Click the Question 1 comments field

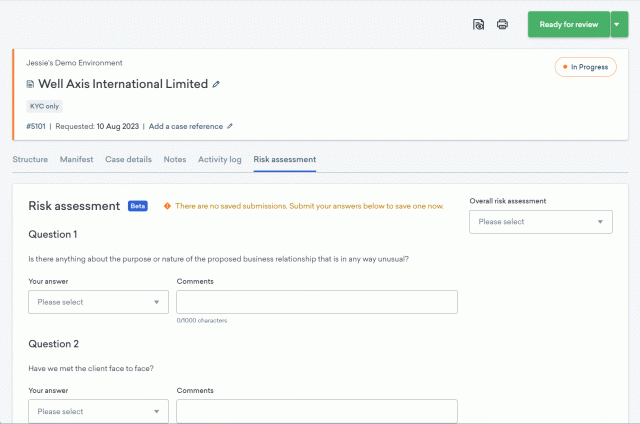pyautogui.click(x=316, y=302)
